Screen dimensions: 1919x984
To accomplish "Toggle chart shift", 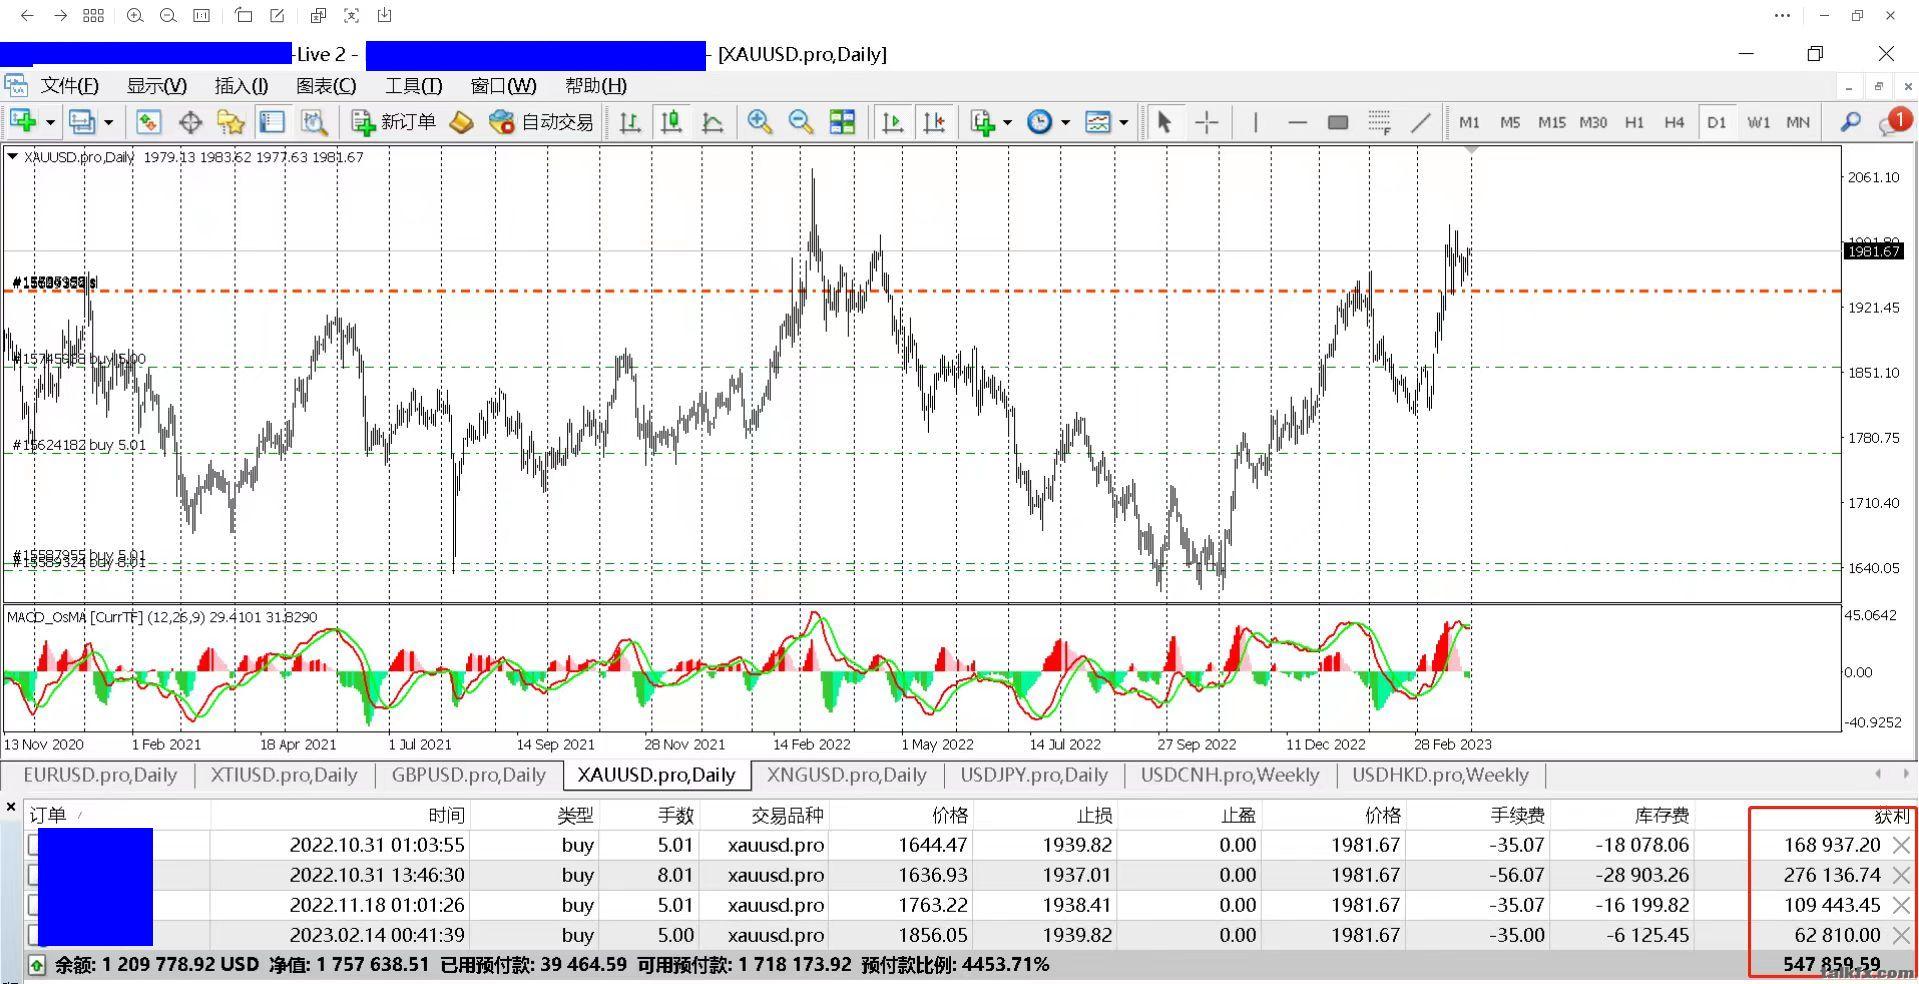I will 934,122.
